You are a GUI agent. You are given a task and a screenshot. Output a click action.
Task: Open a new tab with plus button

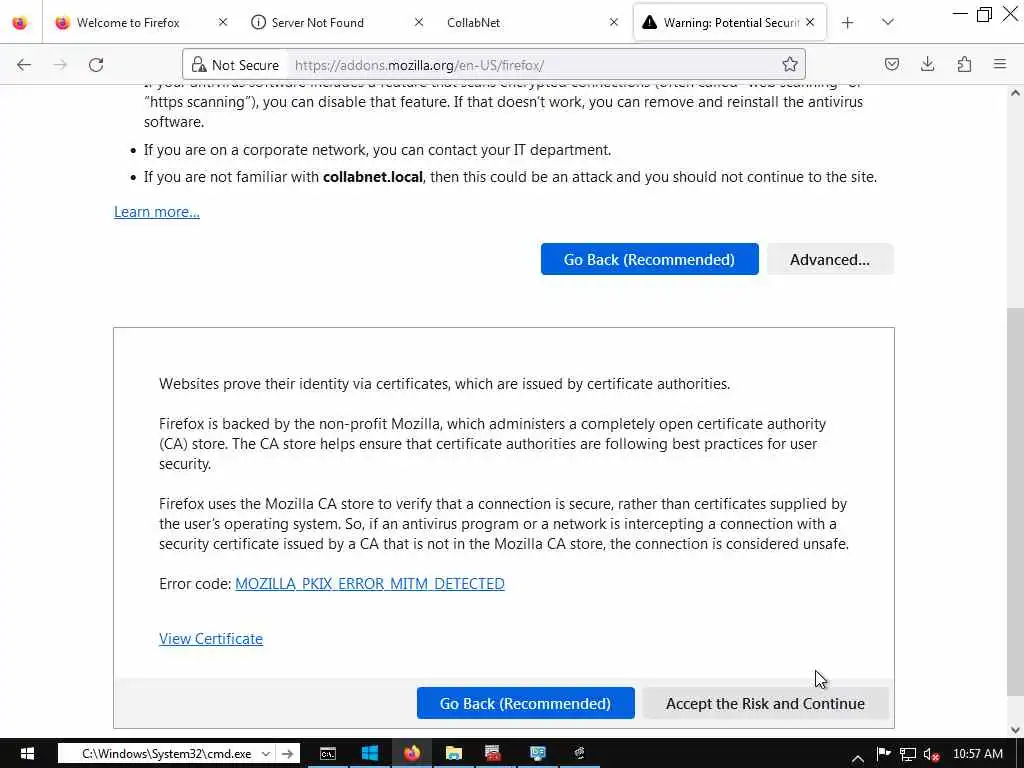pyautogui.click(x=848, y=23)
